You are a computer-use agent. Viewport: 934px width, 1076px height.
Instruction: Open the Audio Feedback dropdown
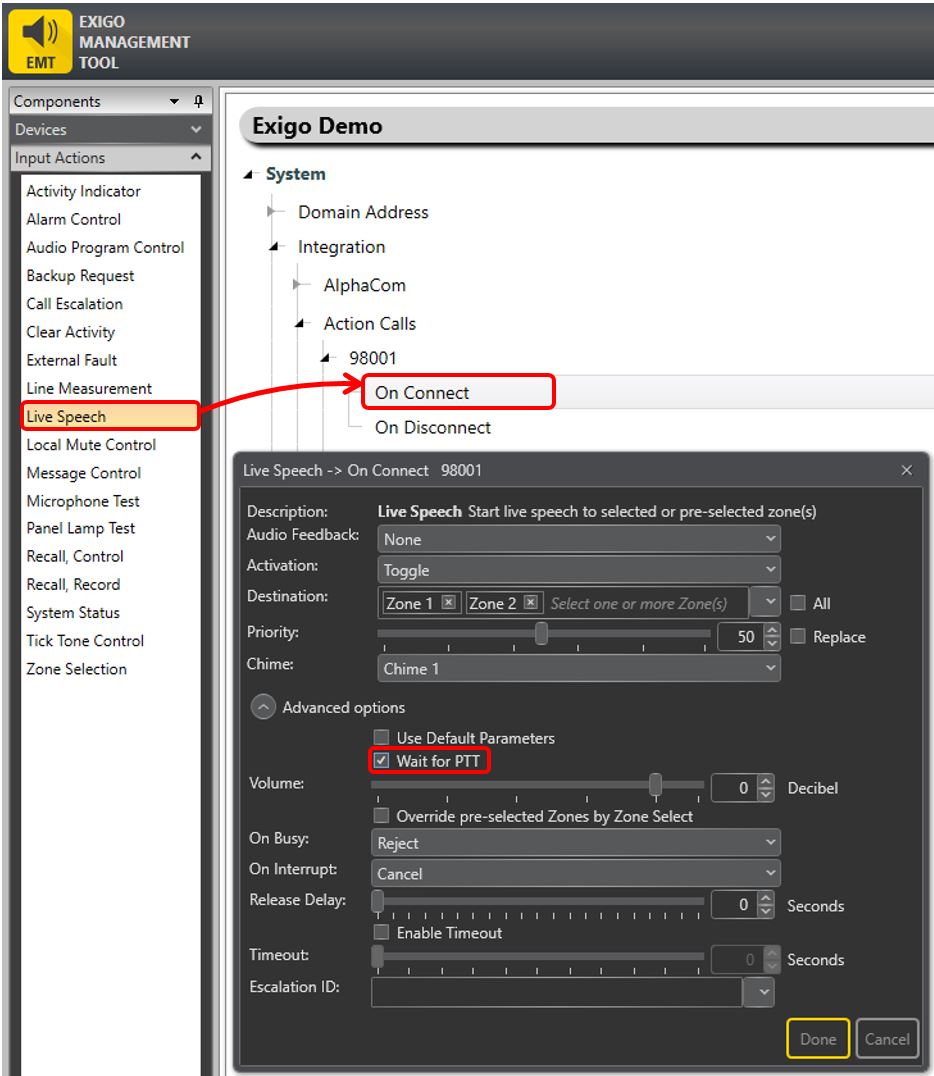coord(579,539)
